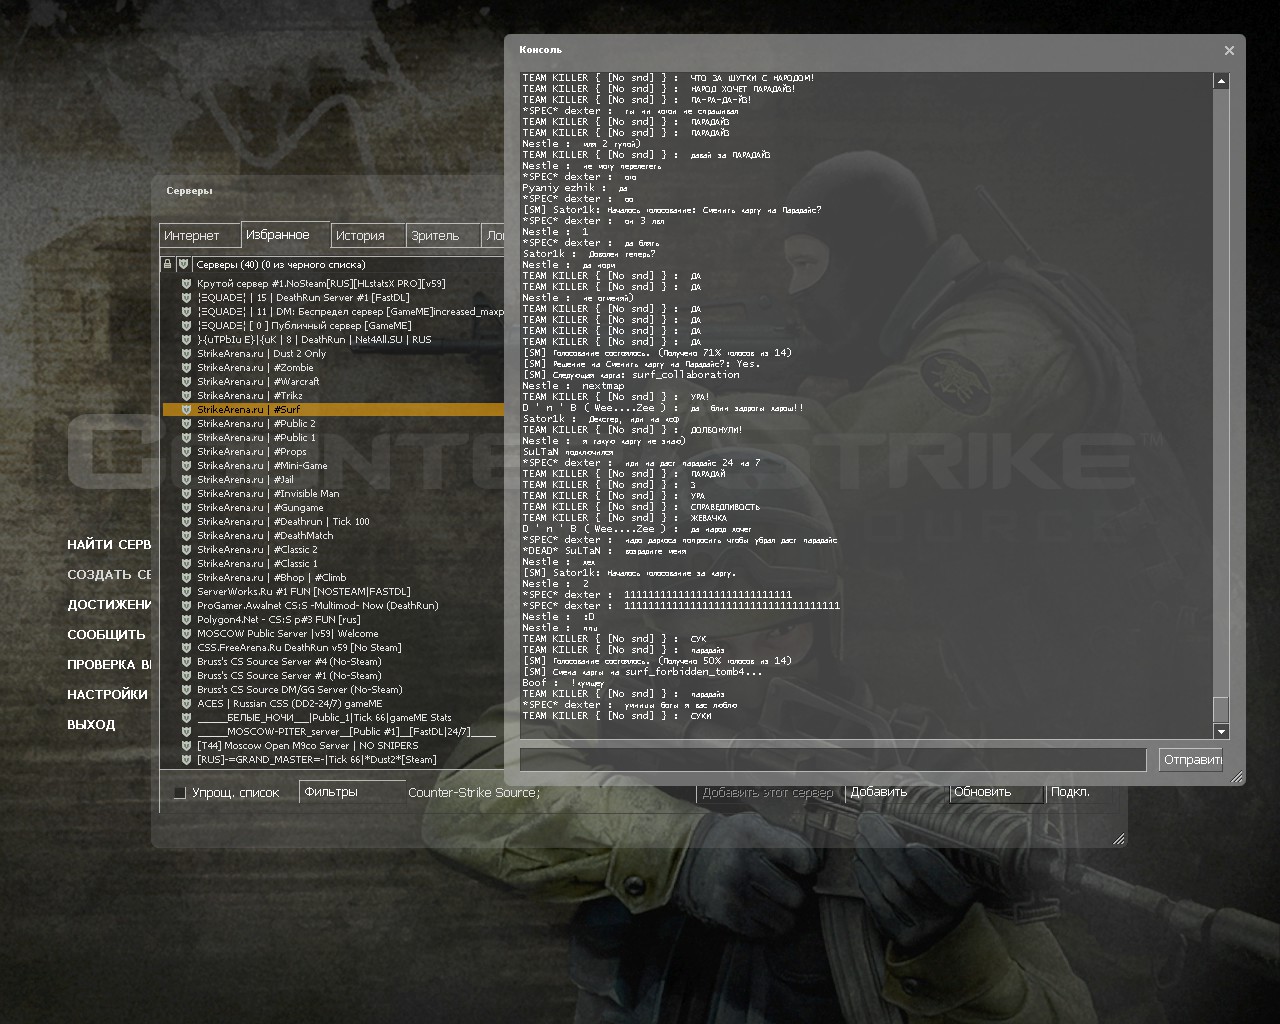Viewport: 1280px width, 1024px height.
Task: Select Bruss's CS Source Server #4
Action: point(334,662)
